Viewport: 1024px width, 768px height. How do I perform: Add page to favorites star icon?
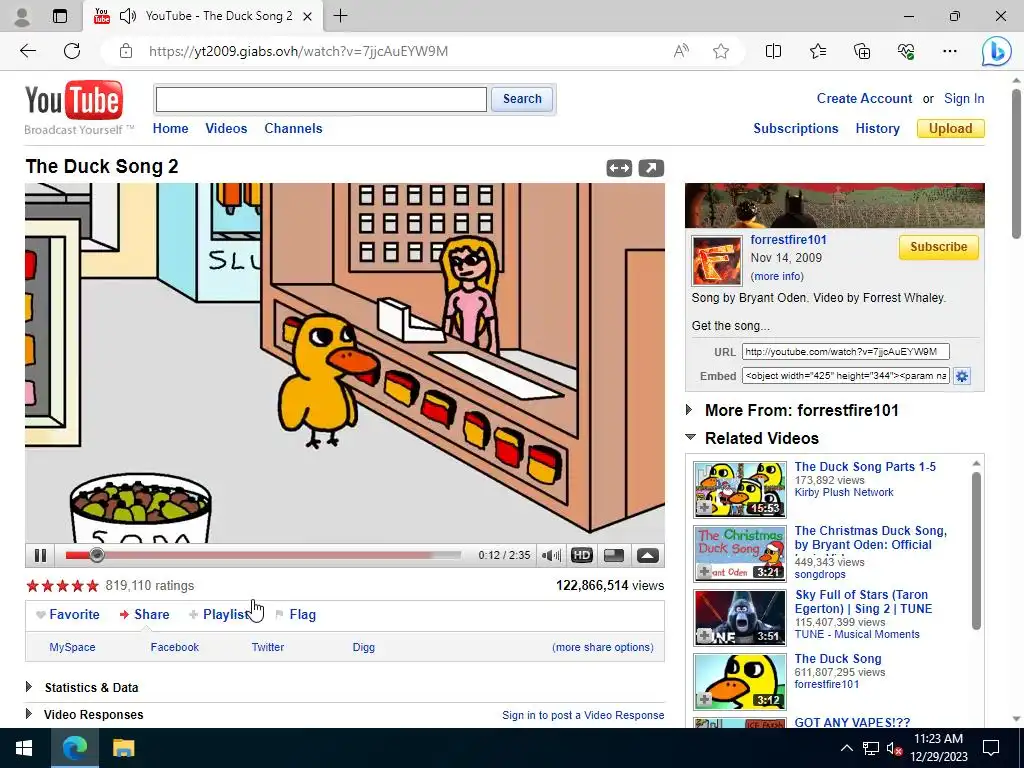[x=721, y=51]
